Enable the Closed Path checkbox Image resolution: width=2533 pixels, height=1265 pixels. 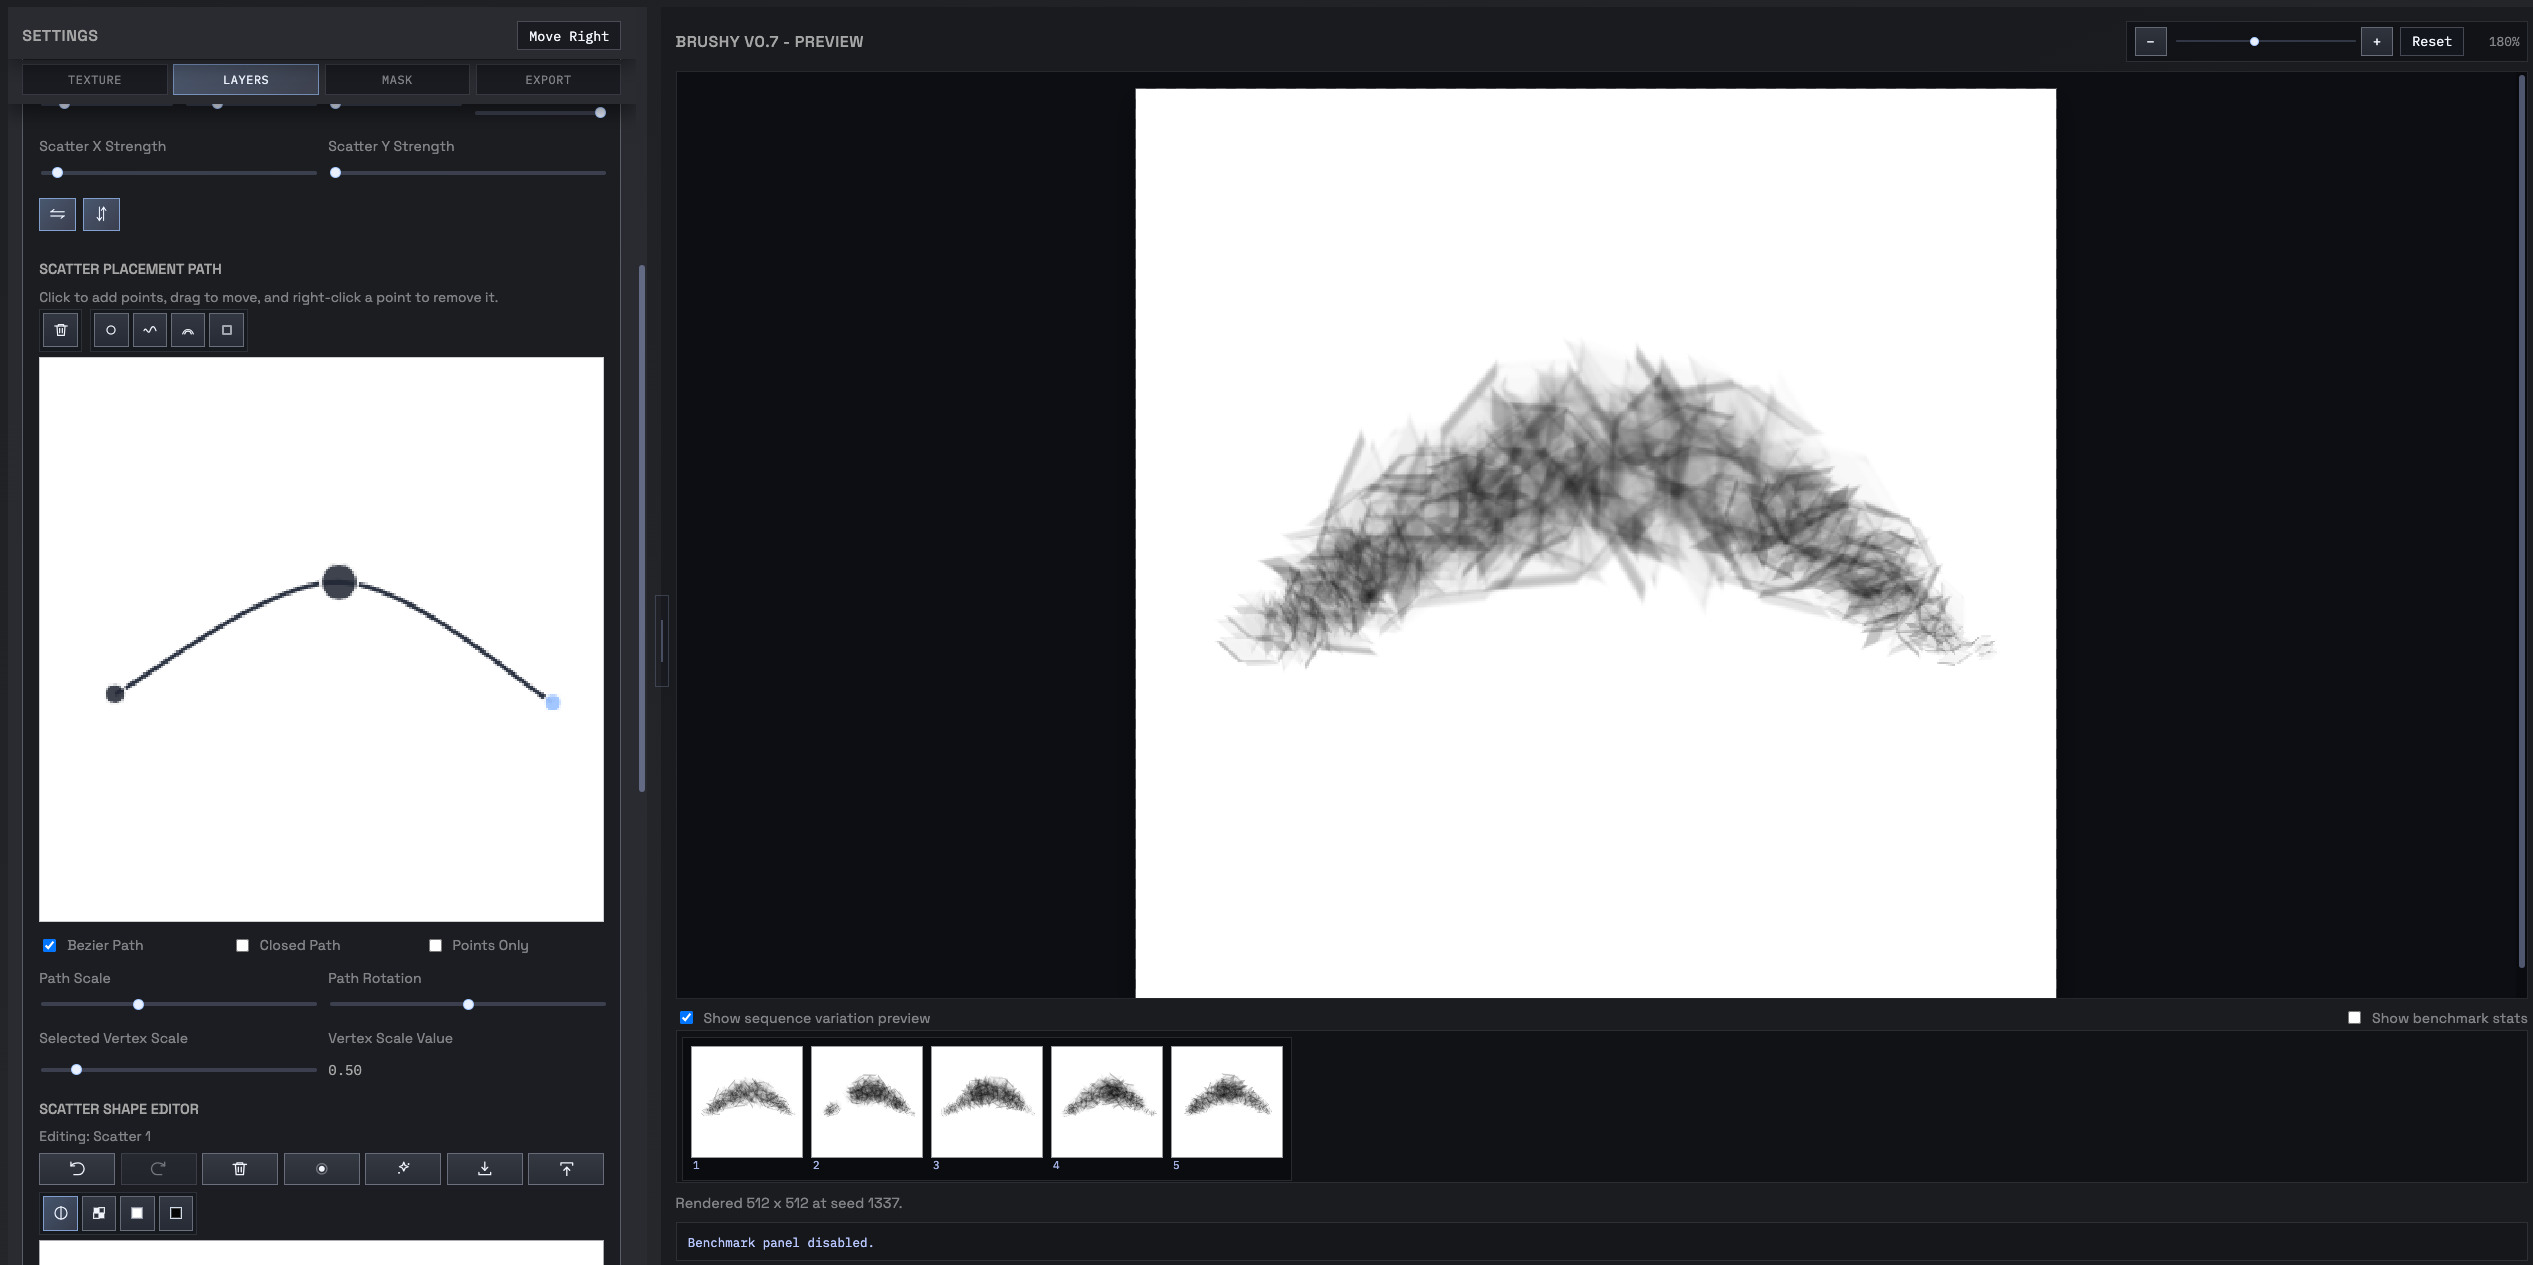242,945
